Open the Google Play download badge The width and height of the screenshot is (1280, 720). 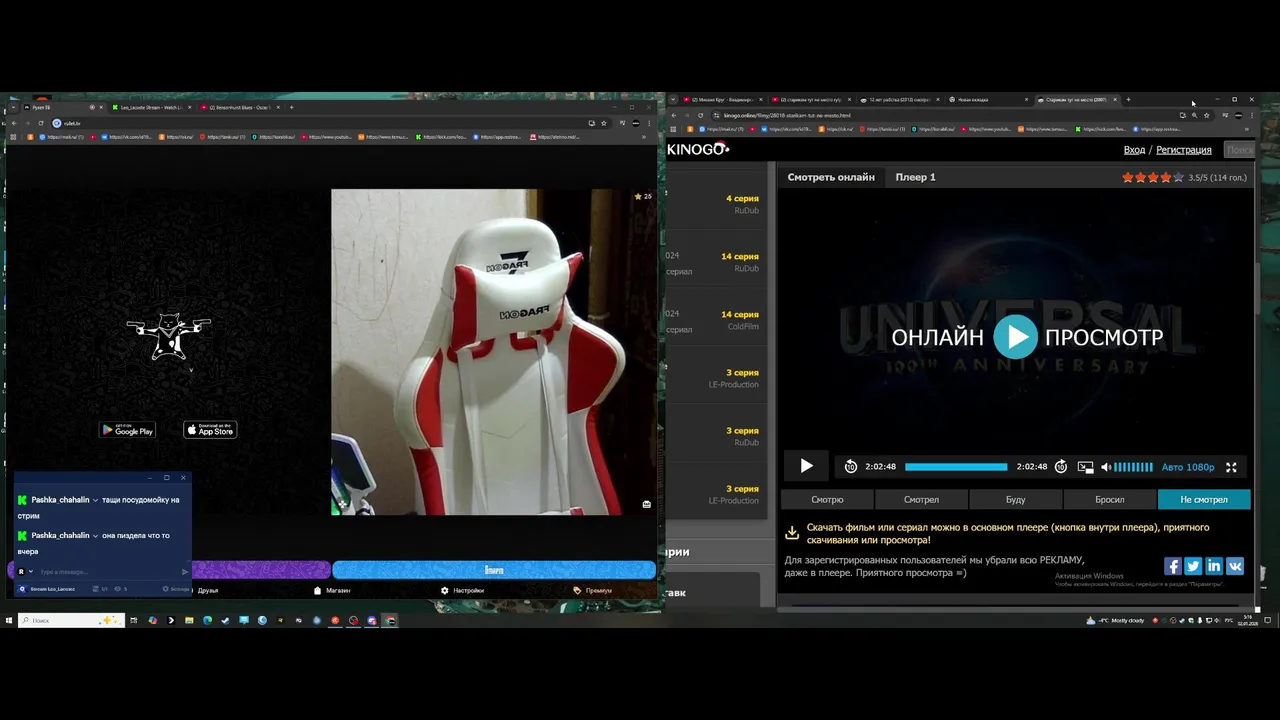127,430
